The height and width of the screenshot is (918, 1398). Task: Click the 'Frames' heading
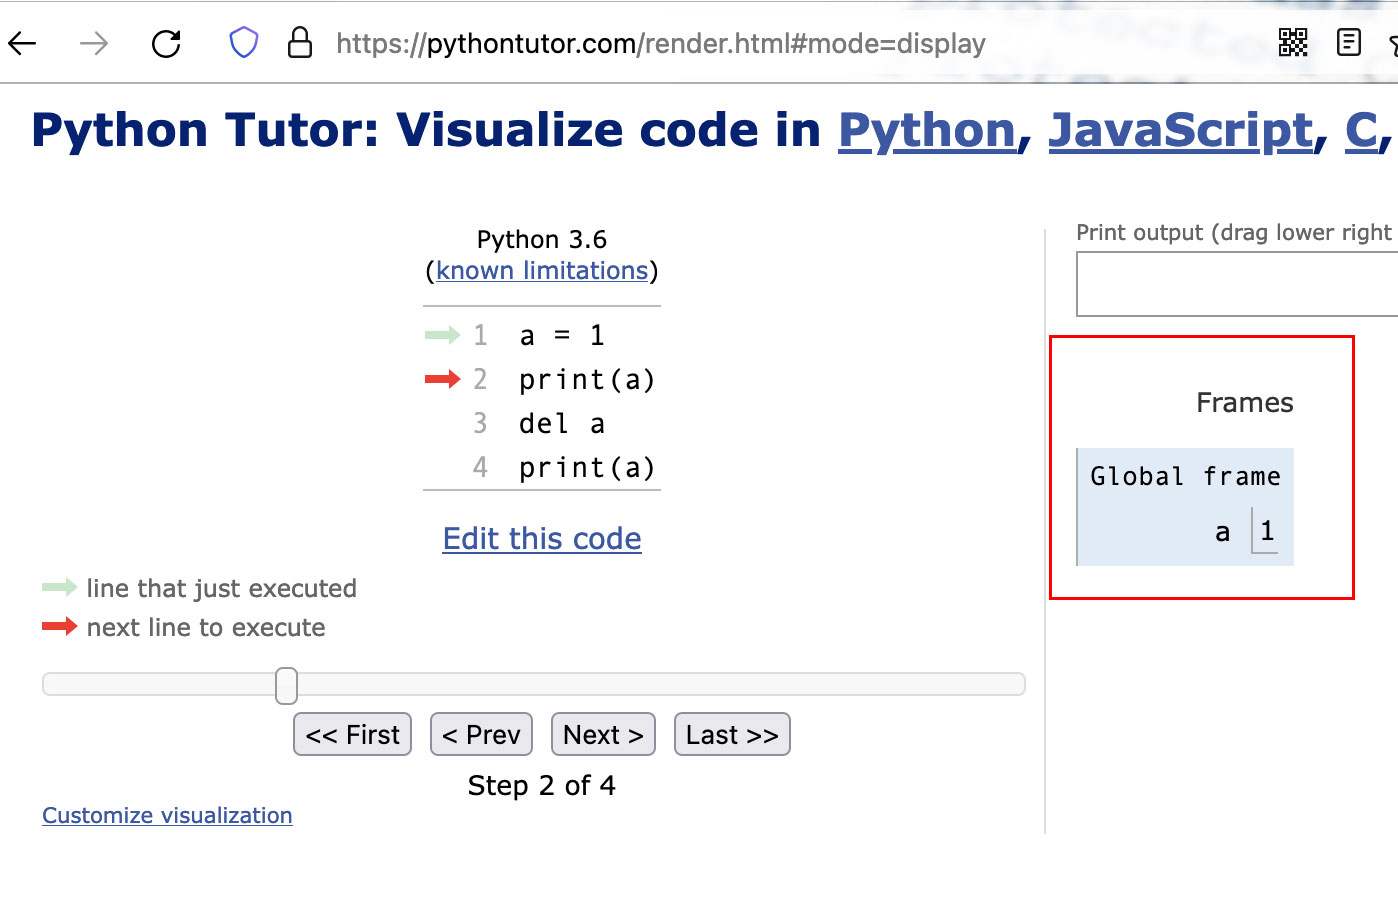tap(1245, 402)
